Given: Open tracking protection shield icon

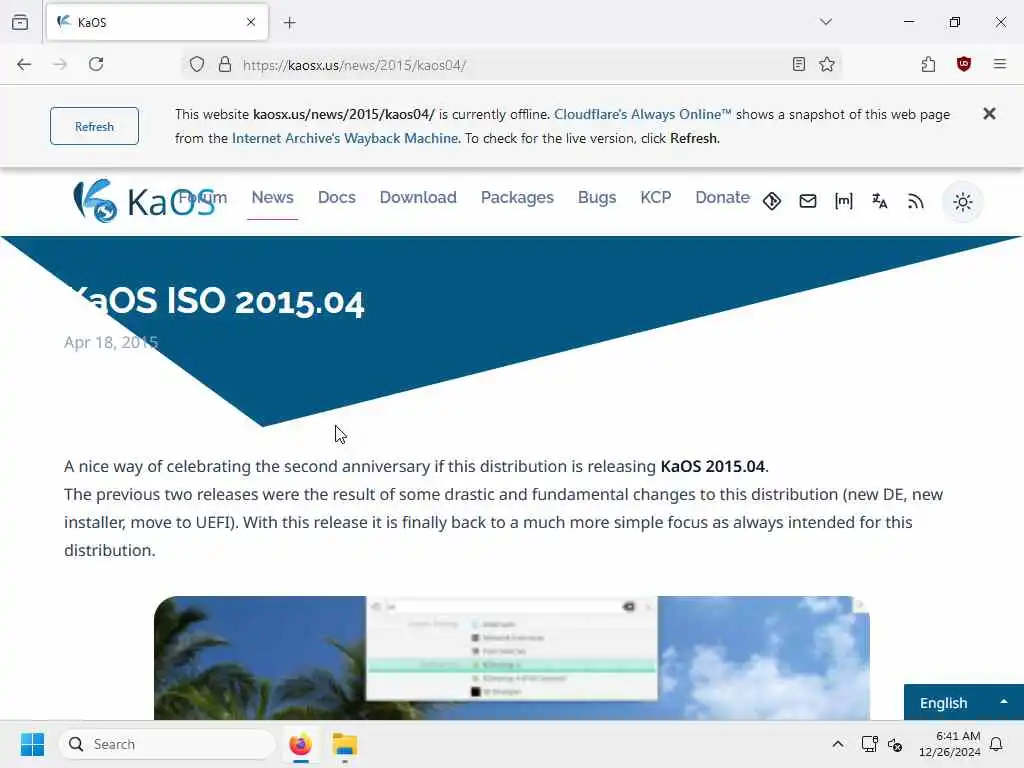Looking at the screenshot, I should pyautogui.click(x=197, y=64).
